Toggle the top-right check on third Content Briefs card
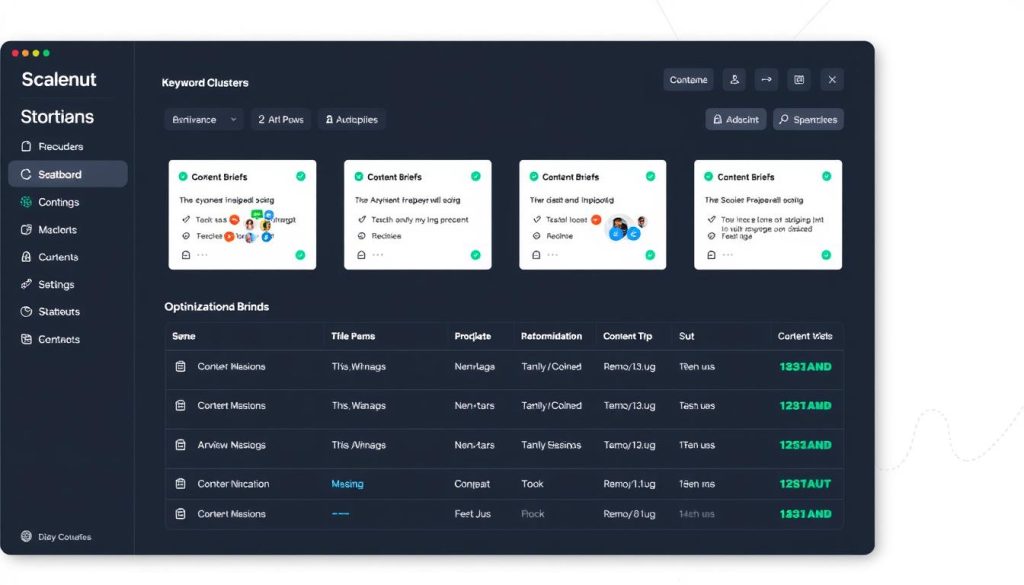Screen dimensions: 1024x585 [x=651, y=176]
